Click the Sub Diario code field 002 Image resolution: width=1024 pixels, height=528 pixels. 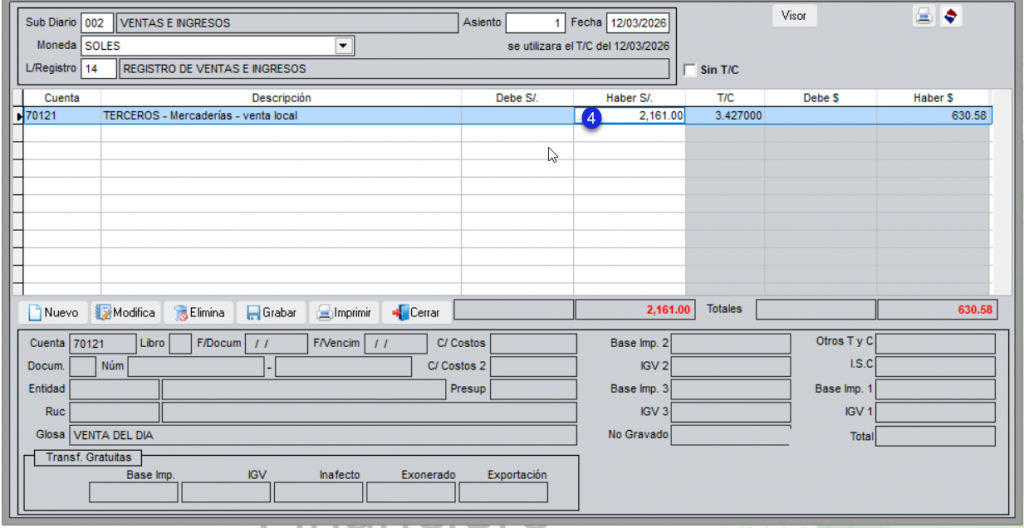97,23
